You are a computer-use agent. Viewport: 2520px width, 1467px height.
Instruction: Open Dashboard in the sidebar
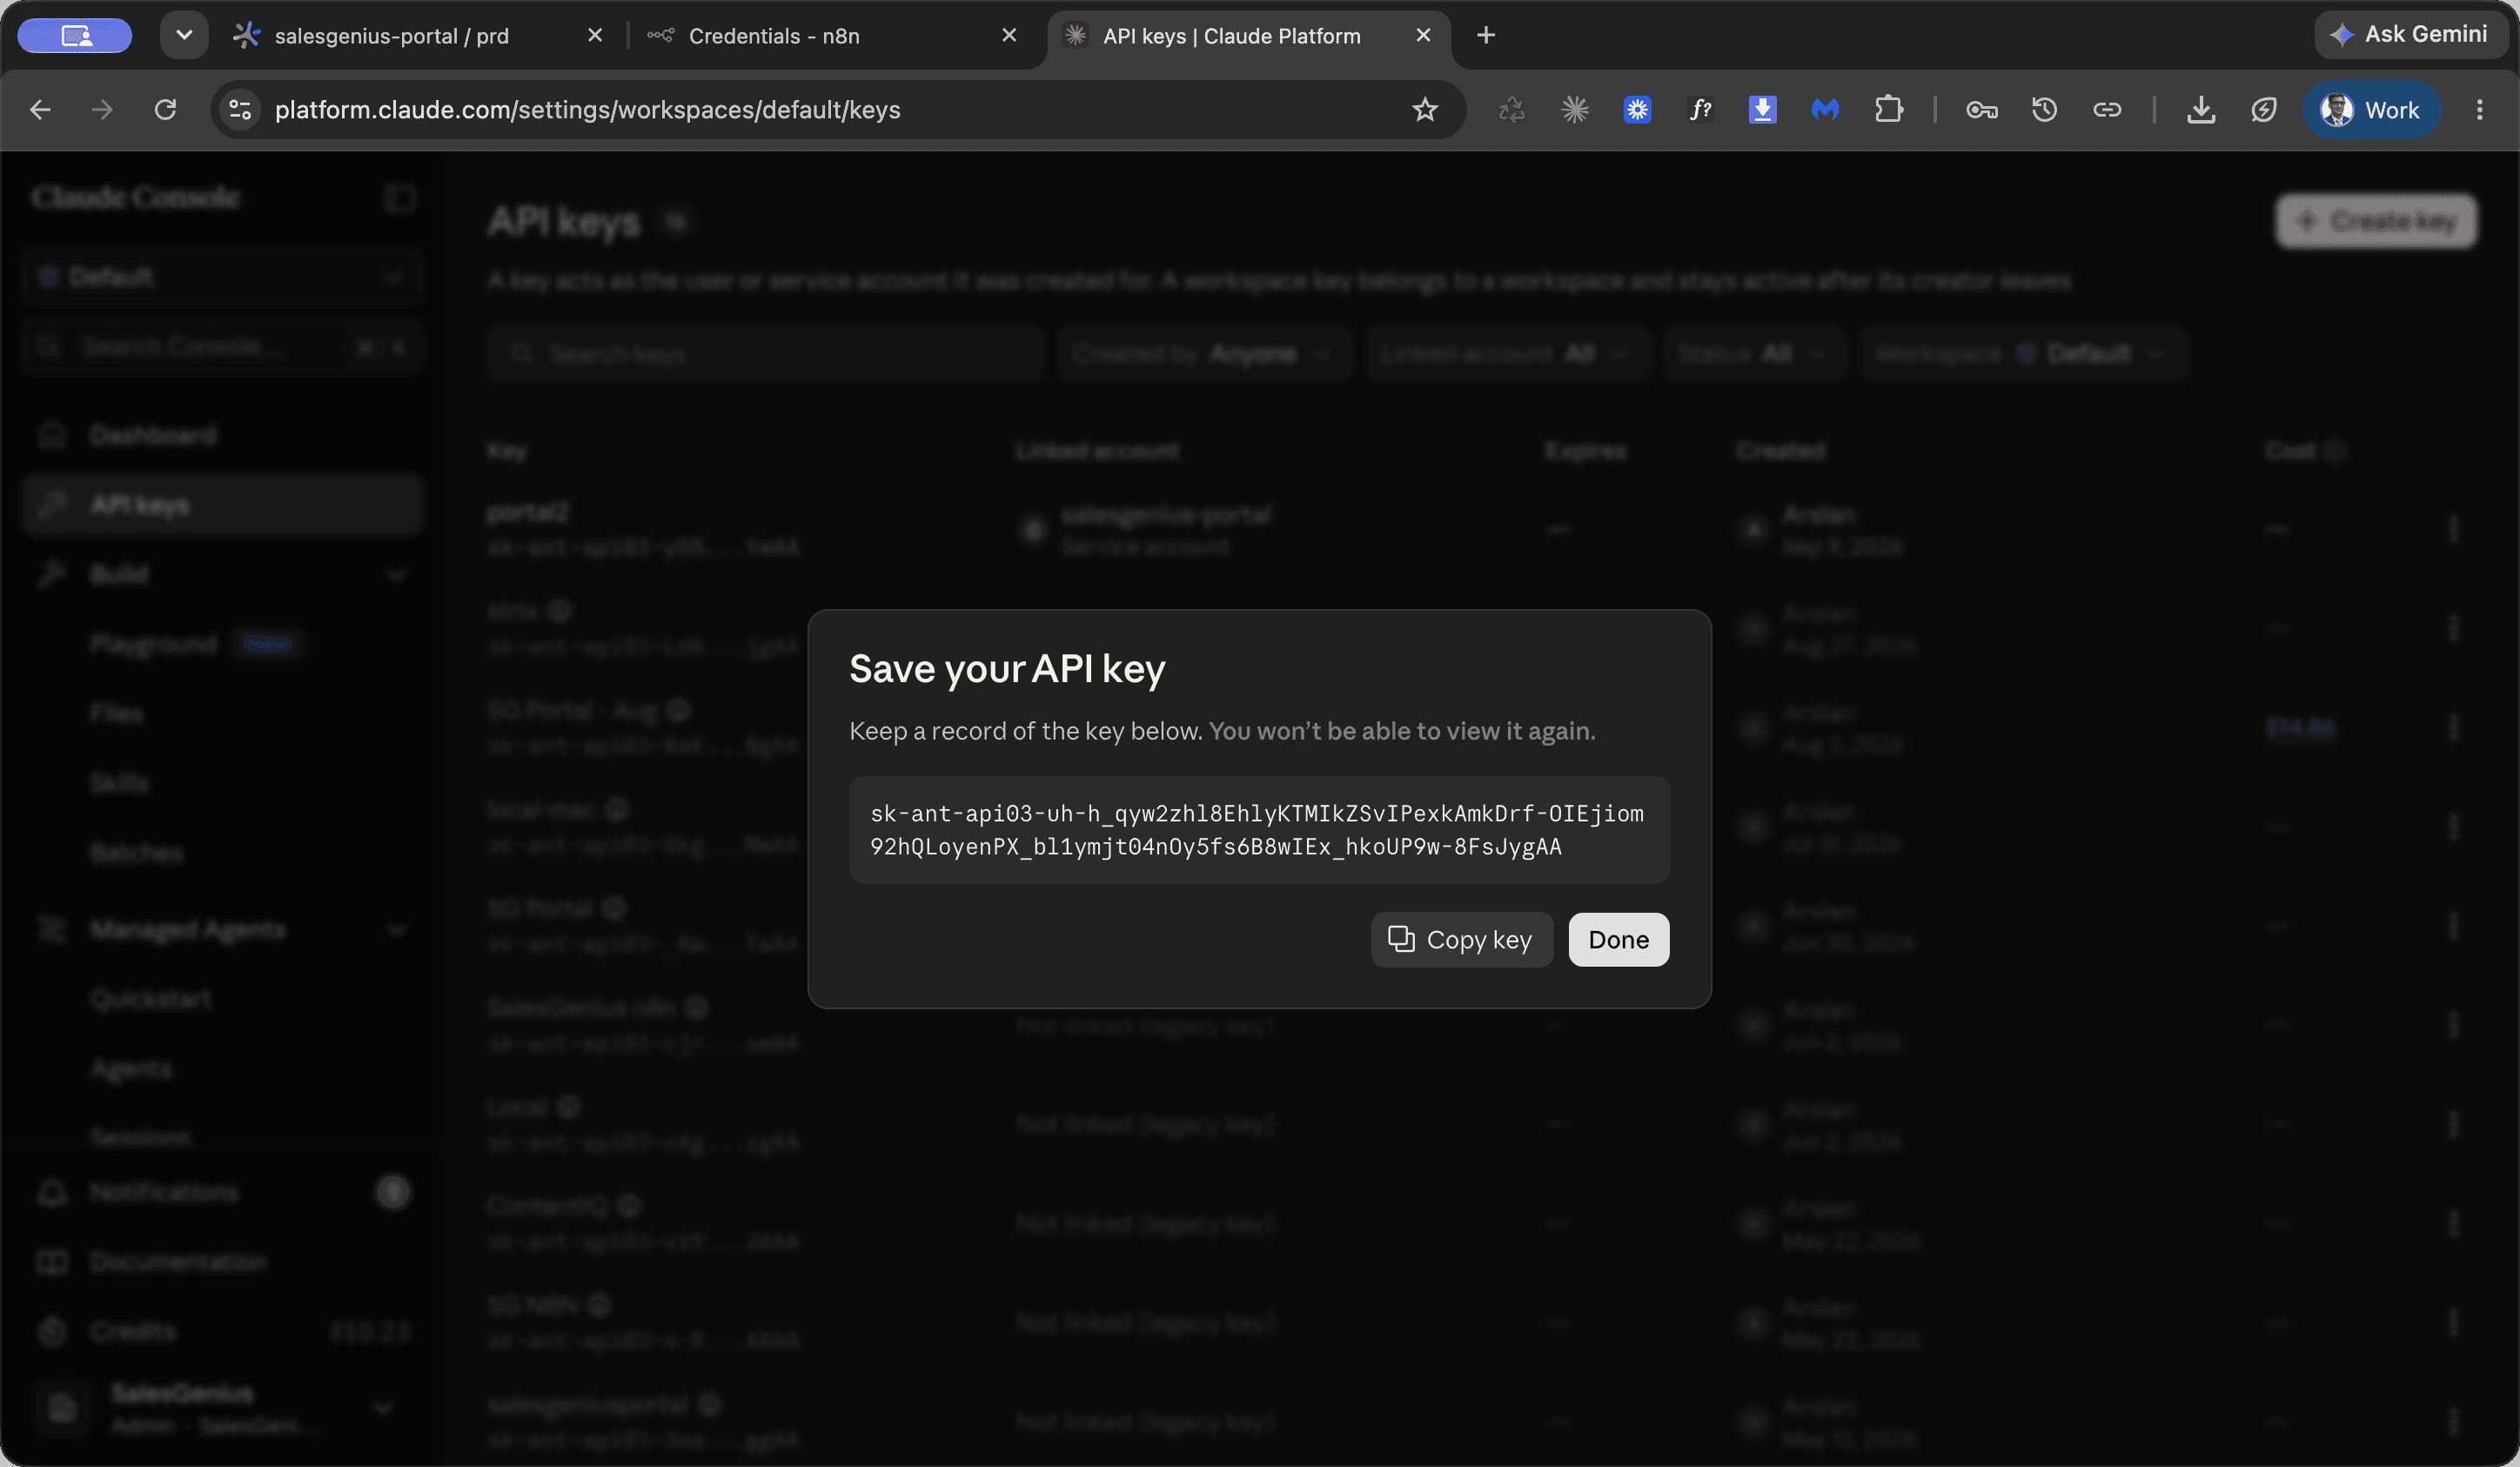[x=222, y=435]
